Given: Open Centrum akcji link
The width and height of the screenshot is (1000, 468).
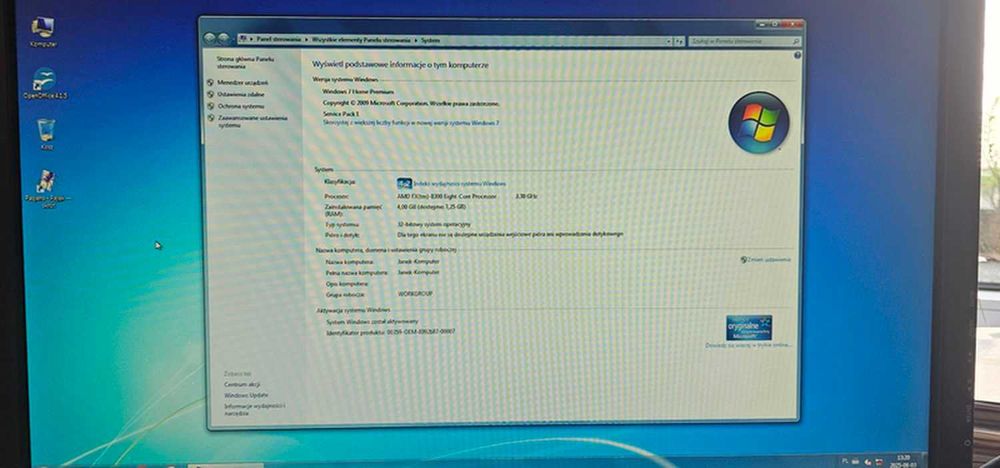Looking at the screenshot, I should (x=242, y=384).
